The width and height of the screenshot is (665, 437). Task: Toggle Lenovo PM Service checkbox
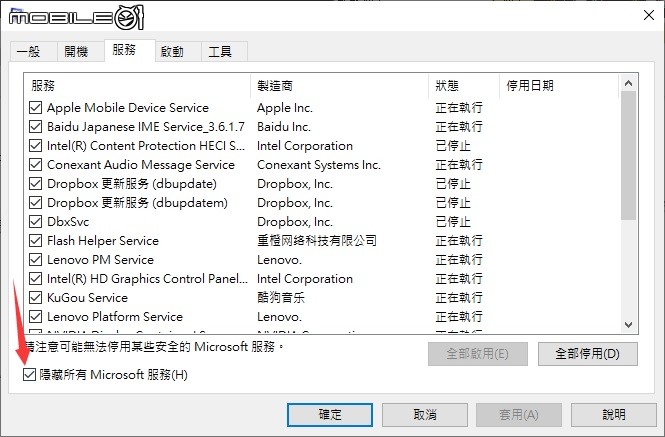click(36, 260)
